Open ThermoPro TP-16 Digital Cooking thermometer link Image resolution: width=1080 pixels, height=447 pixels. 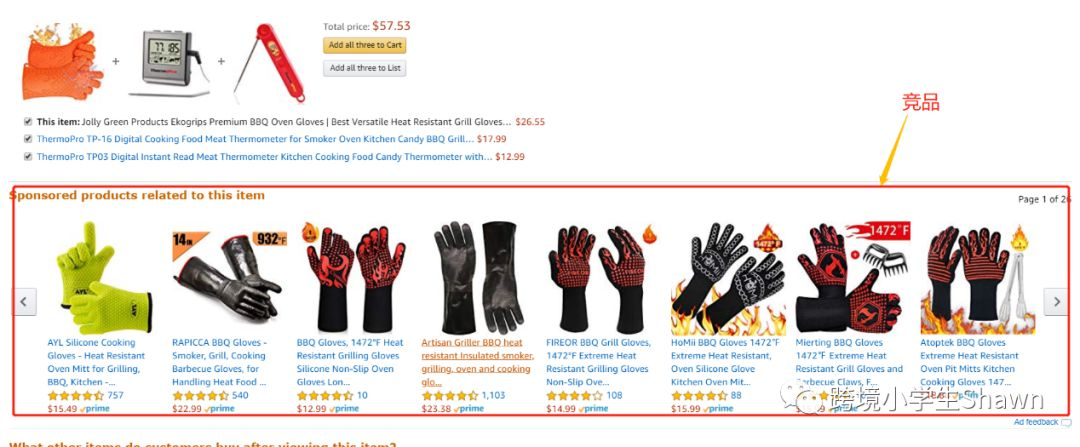[255, 139]
